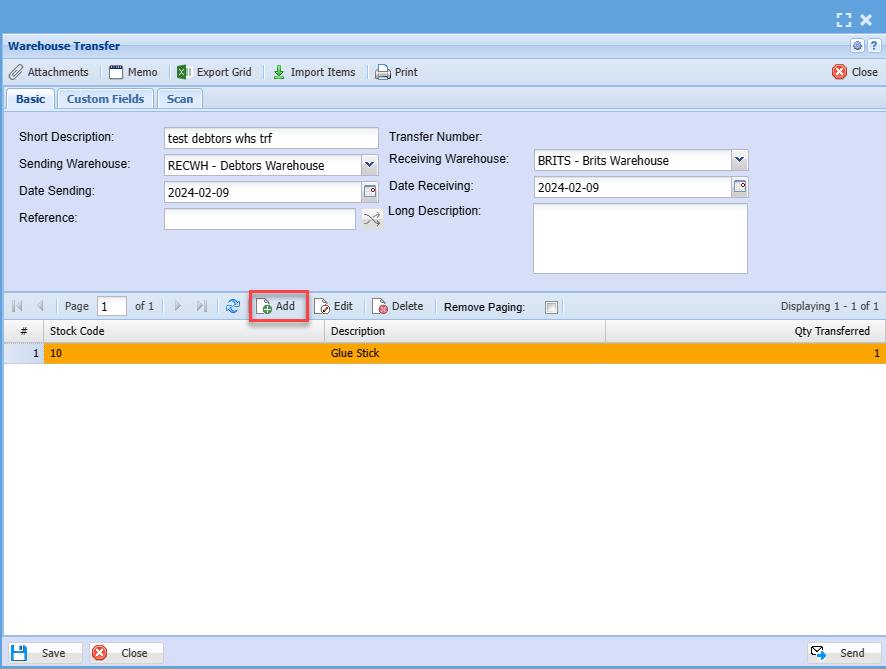Click into the Long Description text area
The width and height of the screenshot is (886, 669).
click(x=640, y=238)
